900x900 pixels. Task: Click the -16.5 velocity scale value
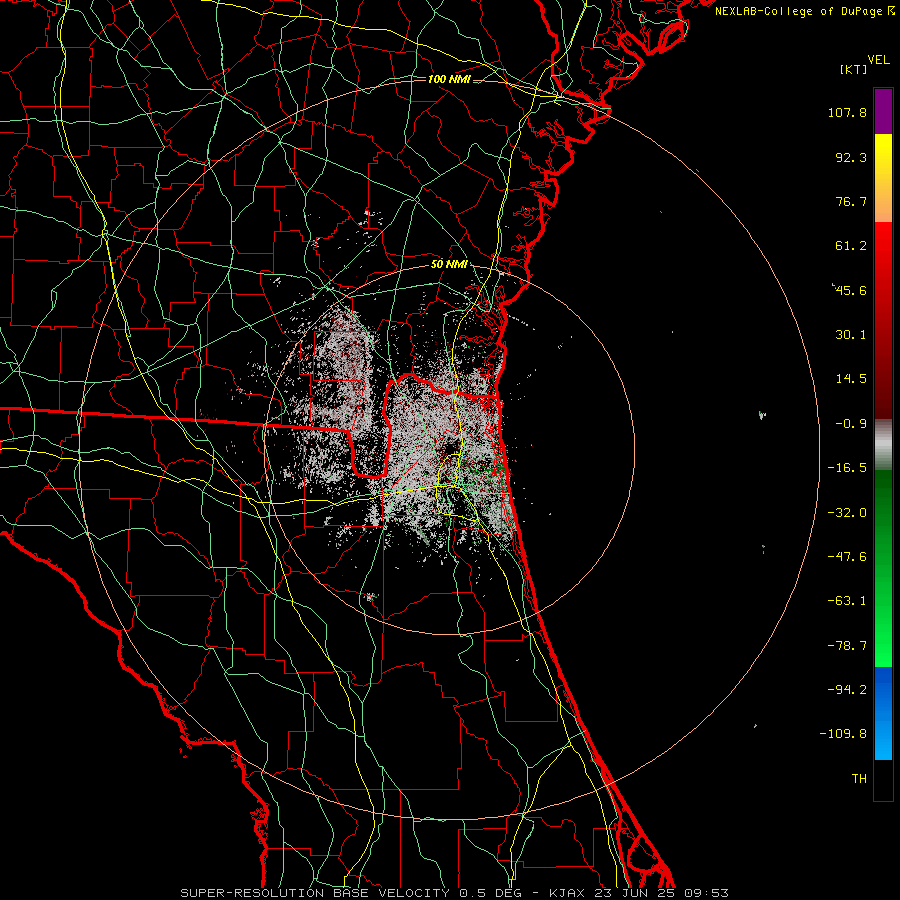click(x=847, y=468)
